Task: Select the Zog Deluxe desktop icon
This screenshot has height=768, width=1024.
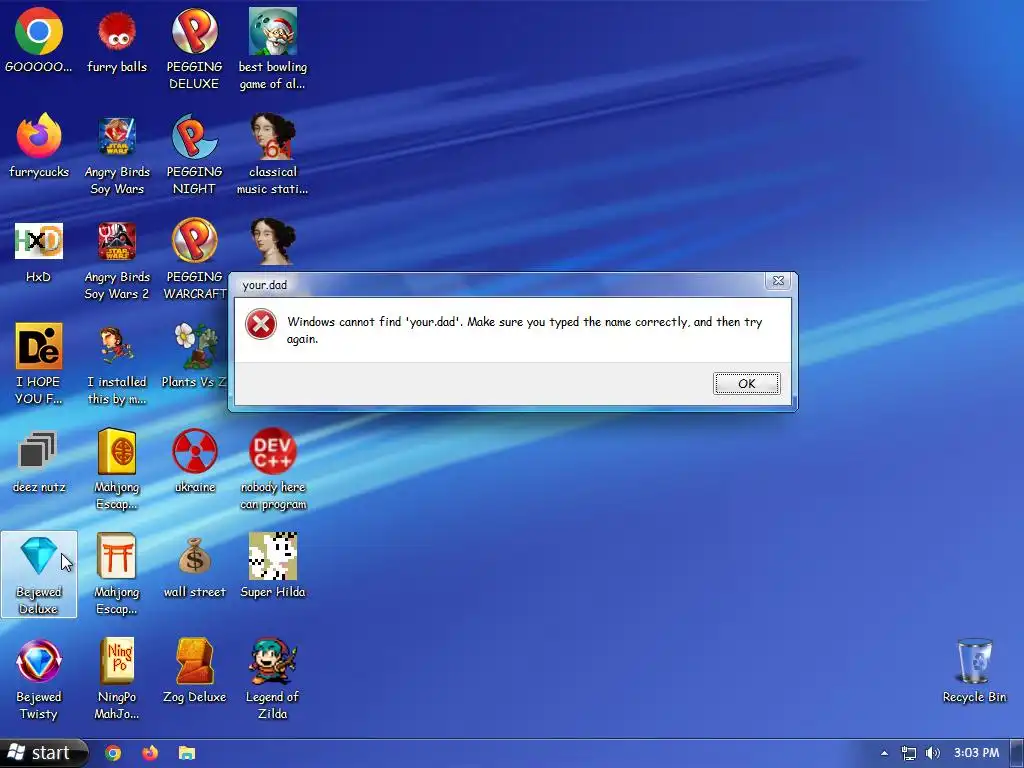Action: (x=195, y=671)
